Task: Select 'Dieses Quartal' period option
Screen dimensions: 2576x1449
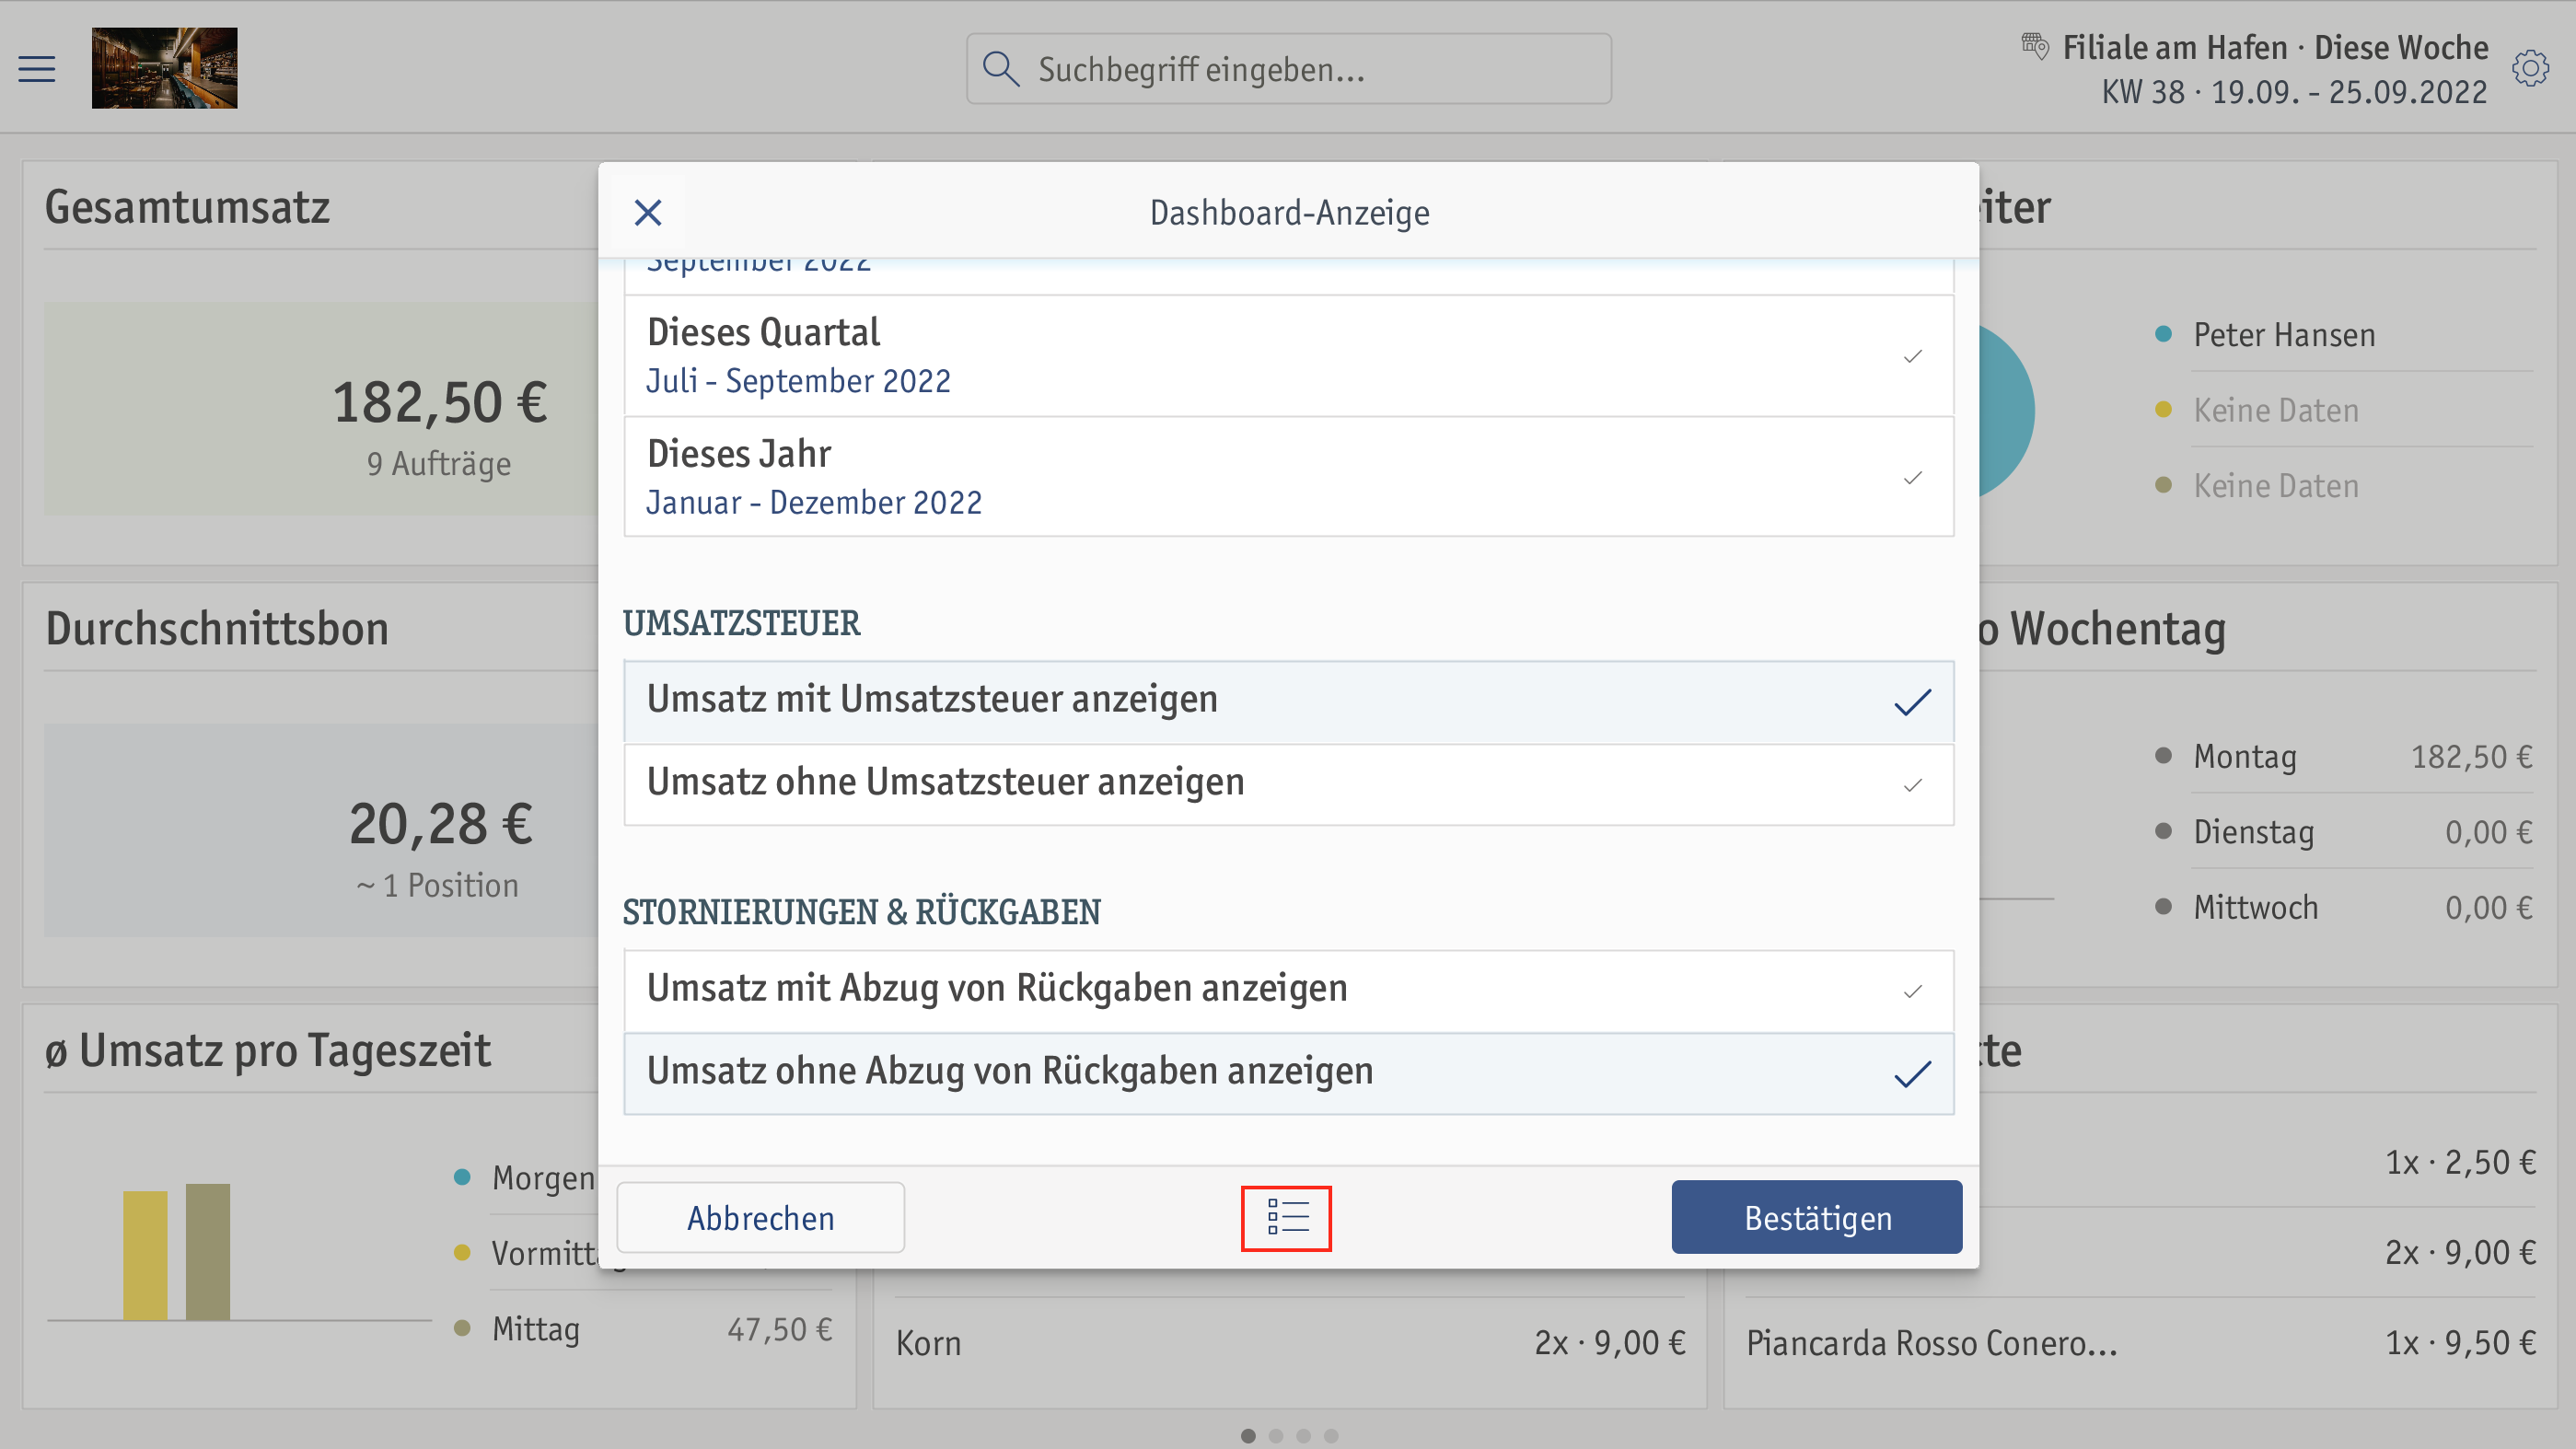Action: [x=1286, y=354]
